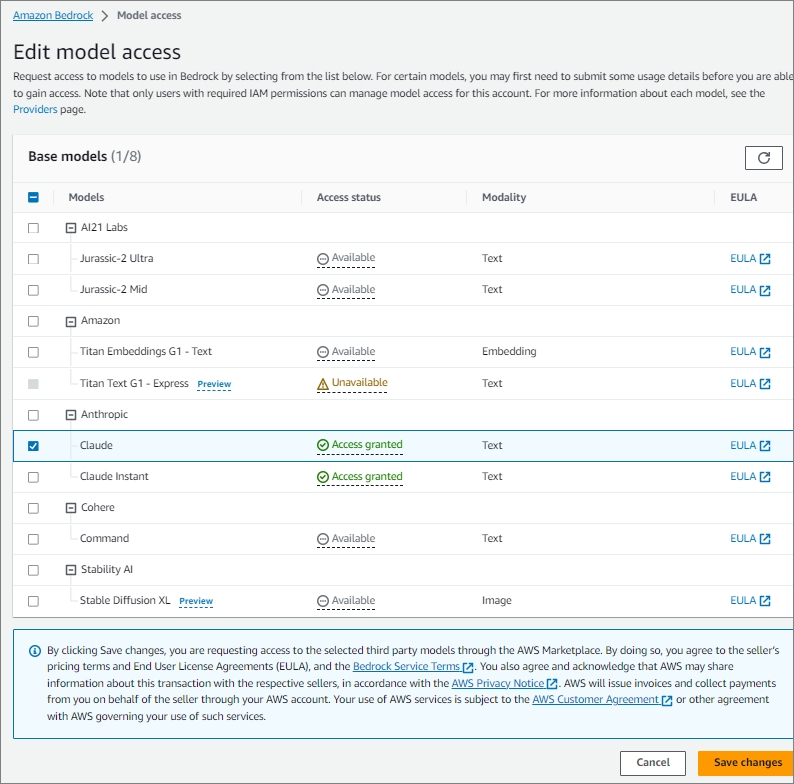
Task: Click the Unavailable warning triangle icon
Action: [x=323, y=384]
